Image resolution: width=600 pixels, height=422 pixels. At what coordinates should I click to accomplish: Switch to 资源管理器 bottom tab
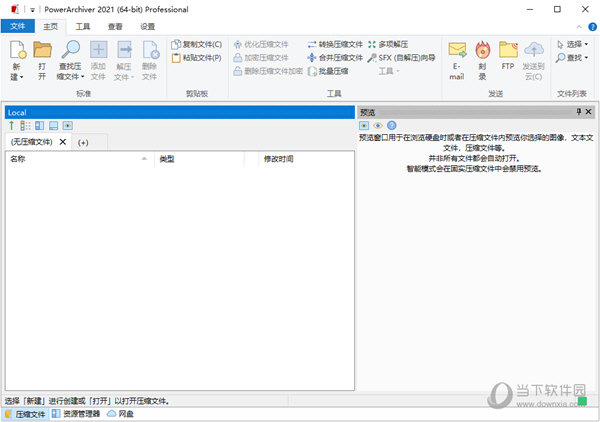tap(76, 414)
